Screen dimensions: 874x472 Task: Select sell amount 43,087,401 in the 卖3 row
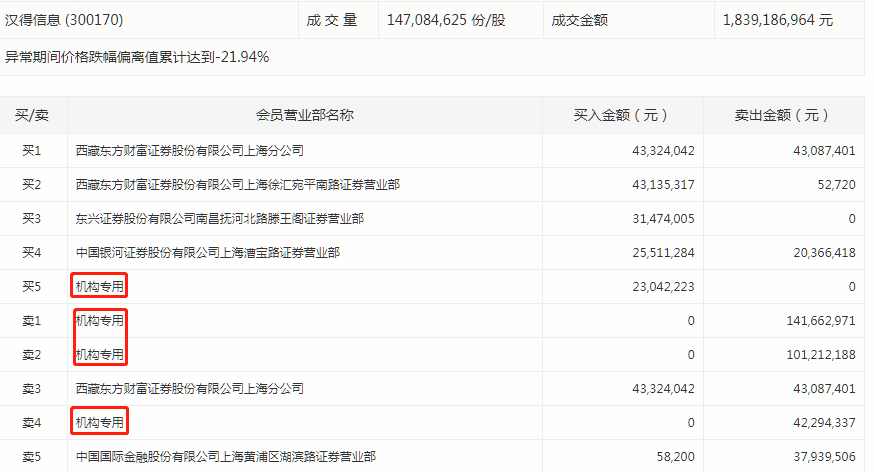click(824, 388)
